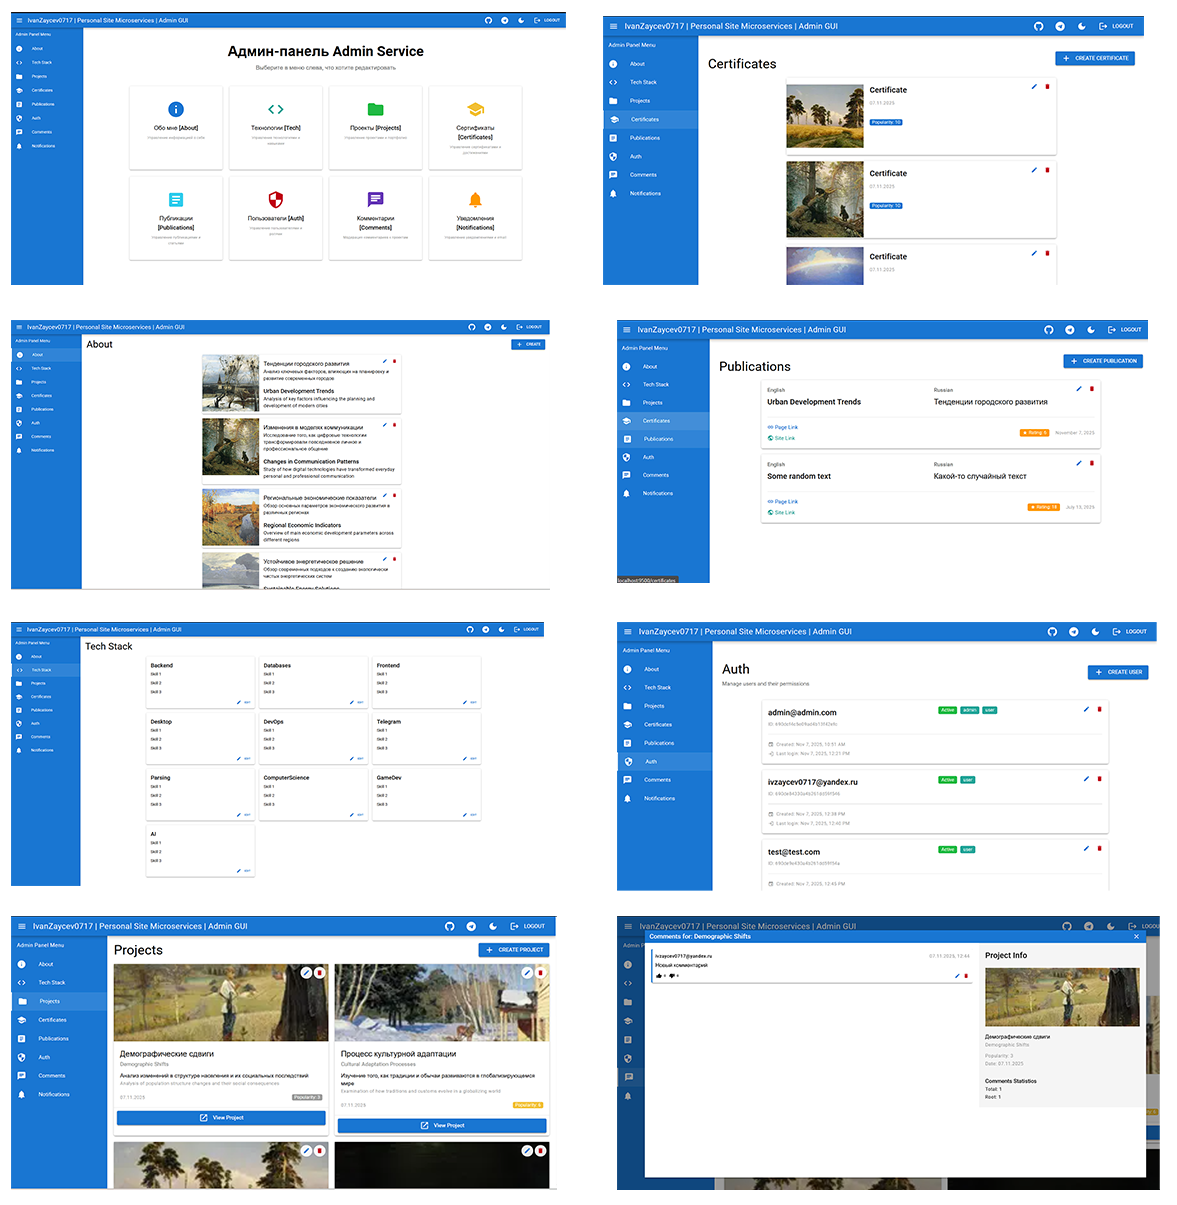The image size is (1177, 1205).
Task: Open the Комментарии [Comments] dashboard card
Action: [x=376, y=218]
